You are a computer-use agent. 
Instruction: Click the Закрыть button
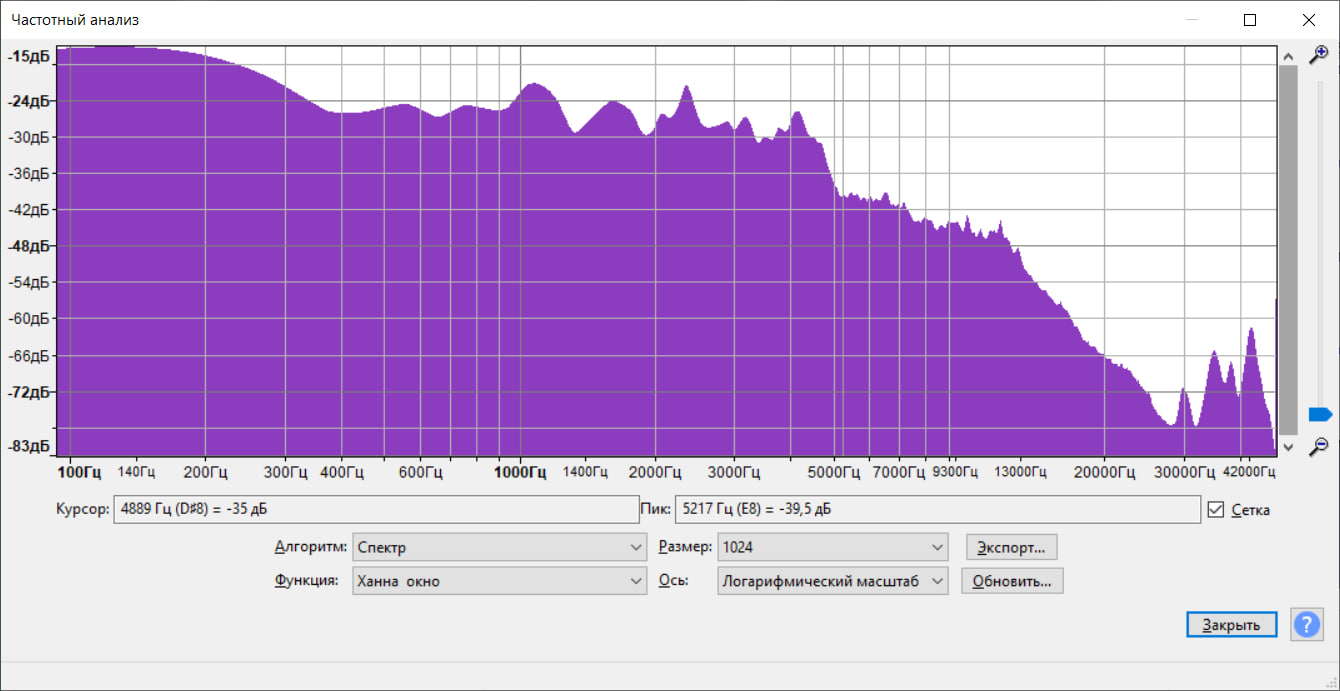coord(1232,624)
